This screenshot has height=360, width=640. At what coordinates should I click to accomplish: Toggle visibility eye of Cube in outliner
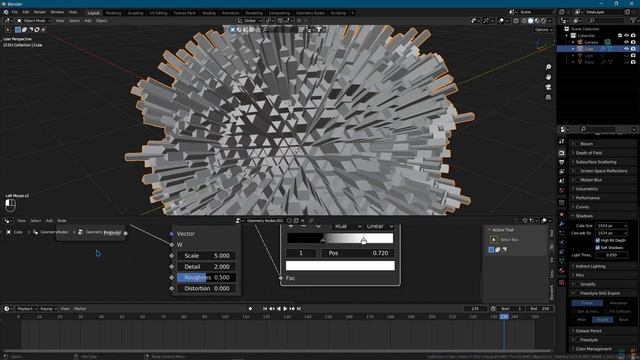click(x=626, y=49)
